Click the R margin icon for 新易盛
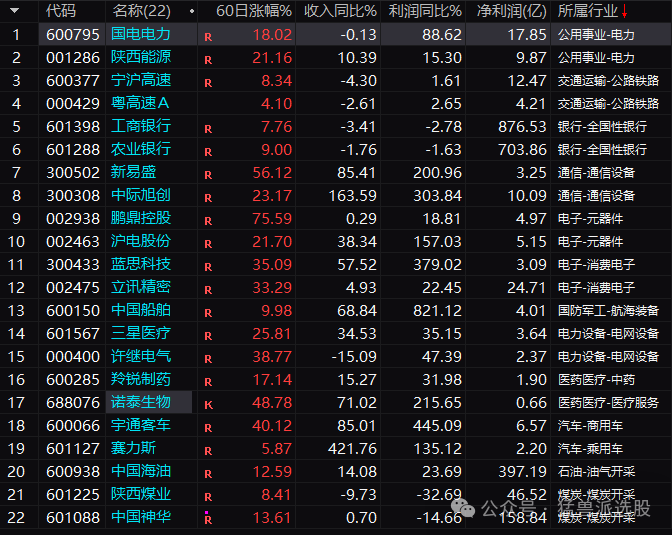672x535 pixels. coord(208,175)
